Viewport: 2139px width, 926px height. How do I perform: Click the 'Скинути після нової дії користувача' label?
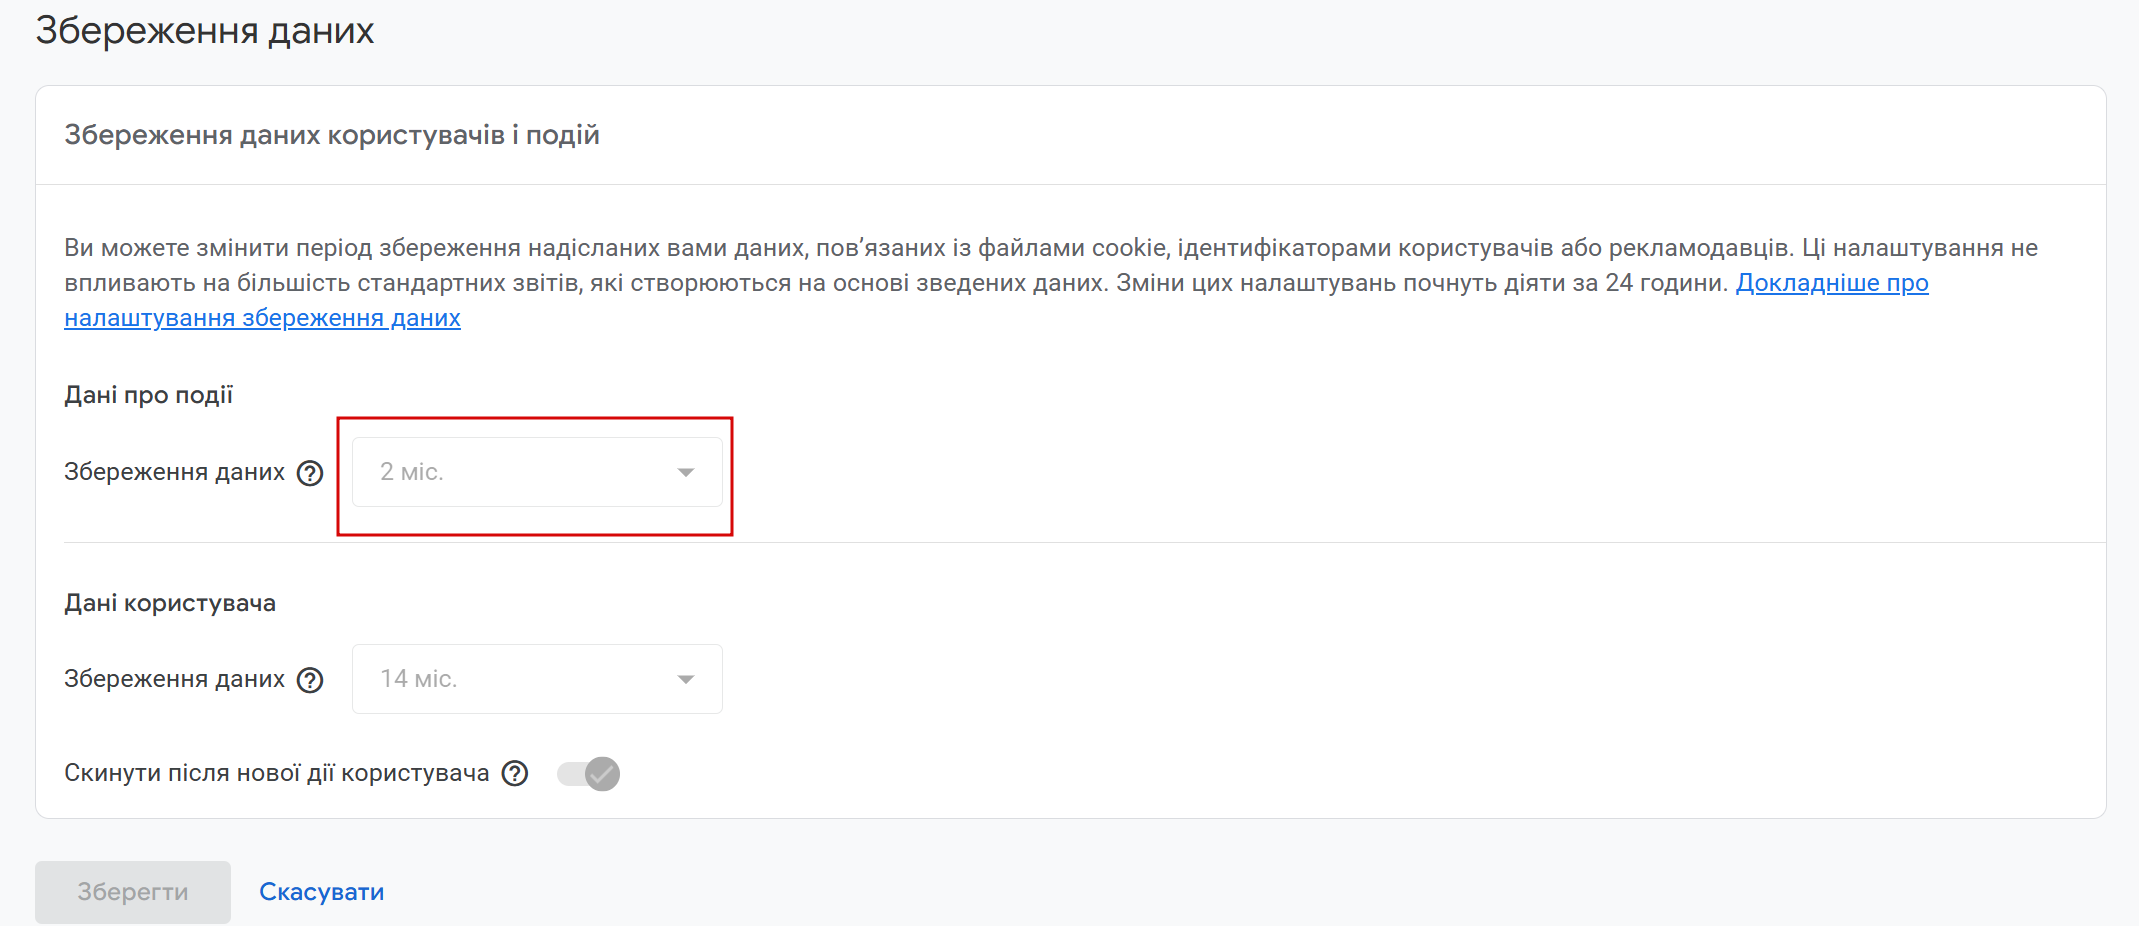pyautogui.click(x=277, y=773)
